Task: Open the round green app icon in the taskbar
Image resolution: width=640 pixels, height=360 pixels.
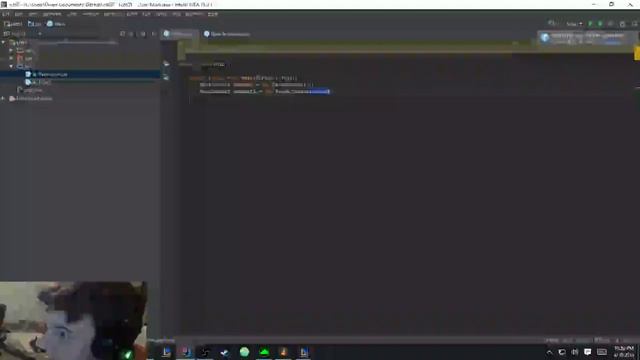Action: coord(244,352)
